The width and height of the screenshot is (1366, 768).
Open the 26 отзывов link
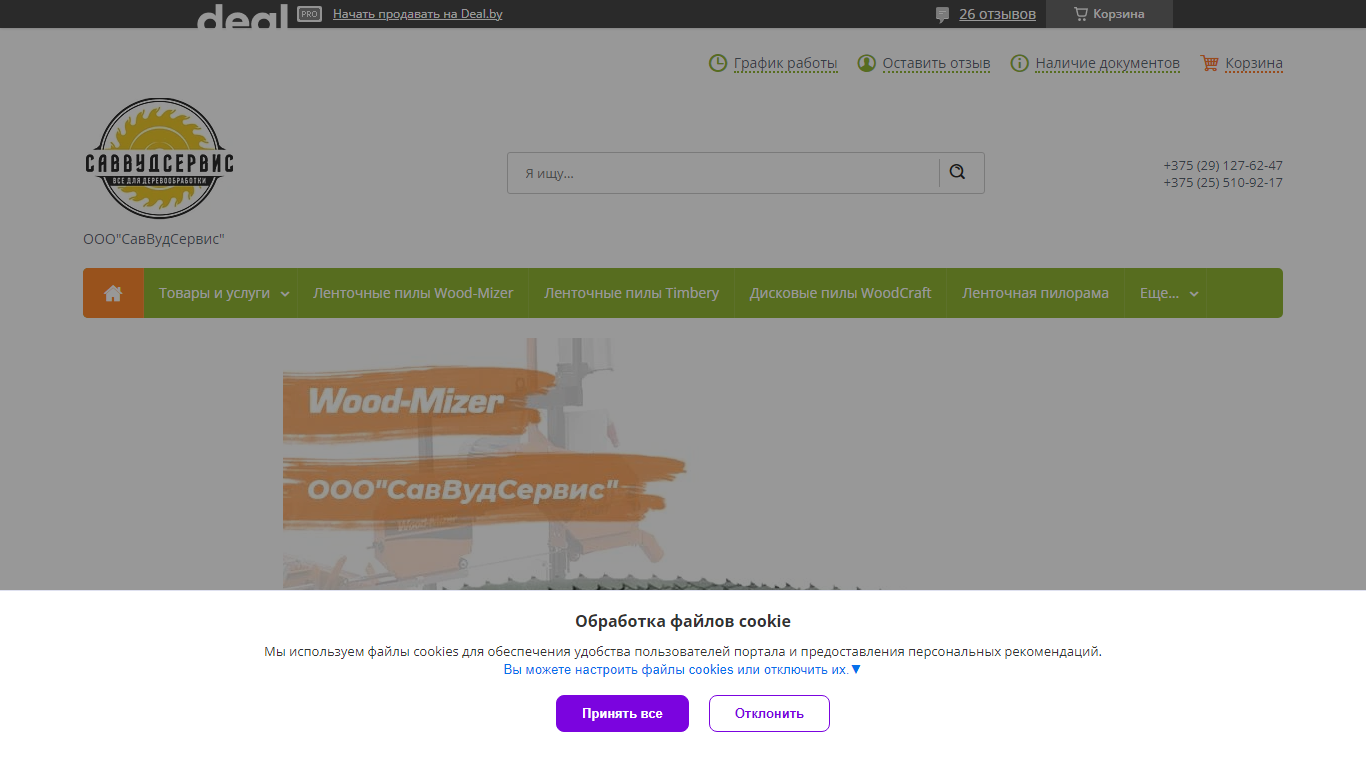997,14
